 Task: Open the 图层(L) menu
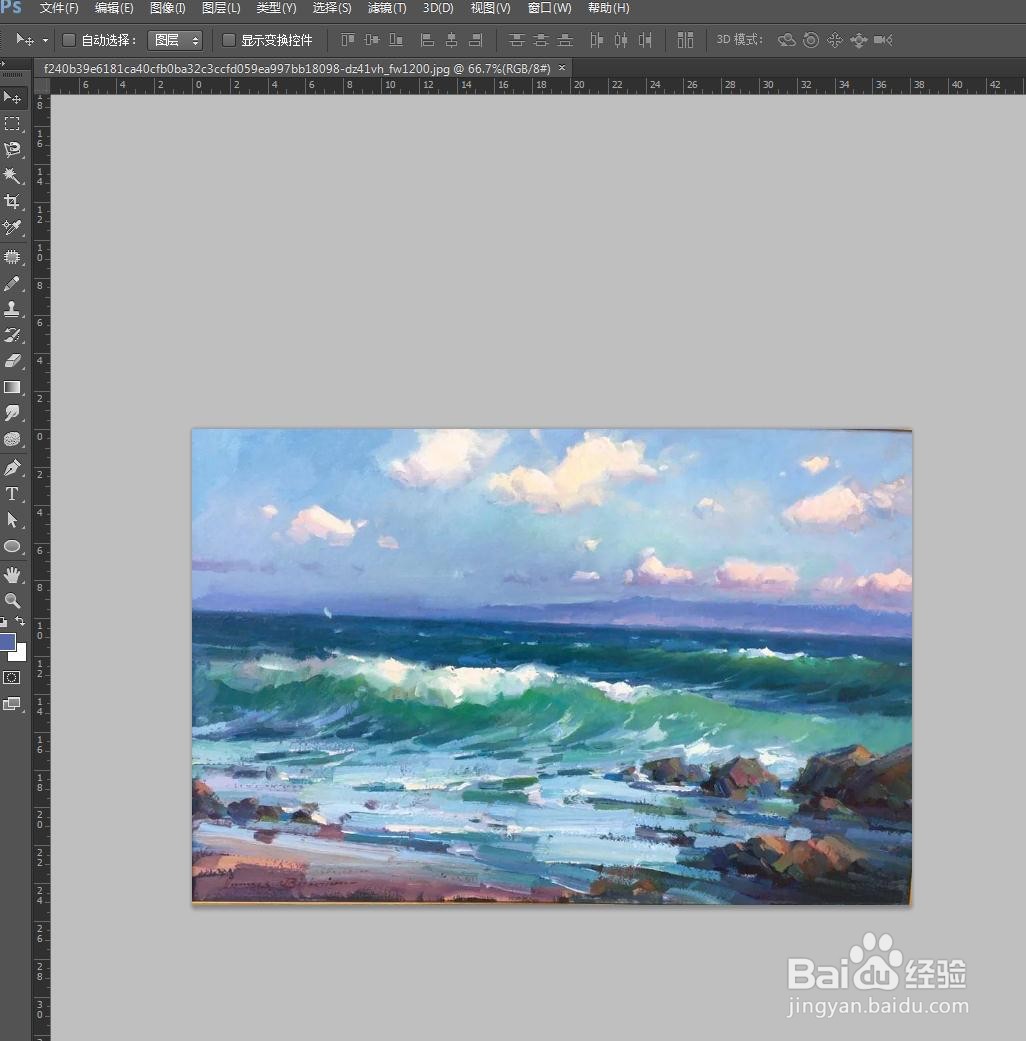221,8
